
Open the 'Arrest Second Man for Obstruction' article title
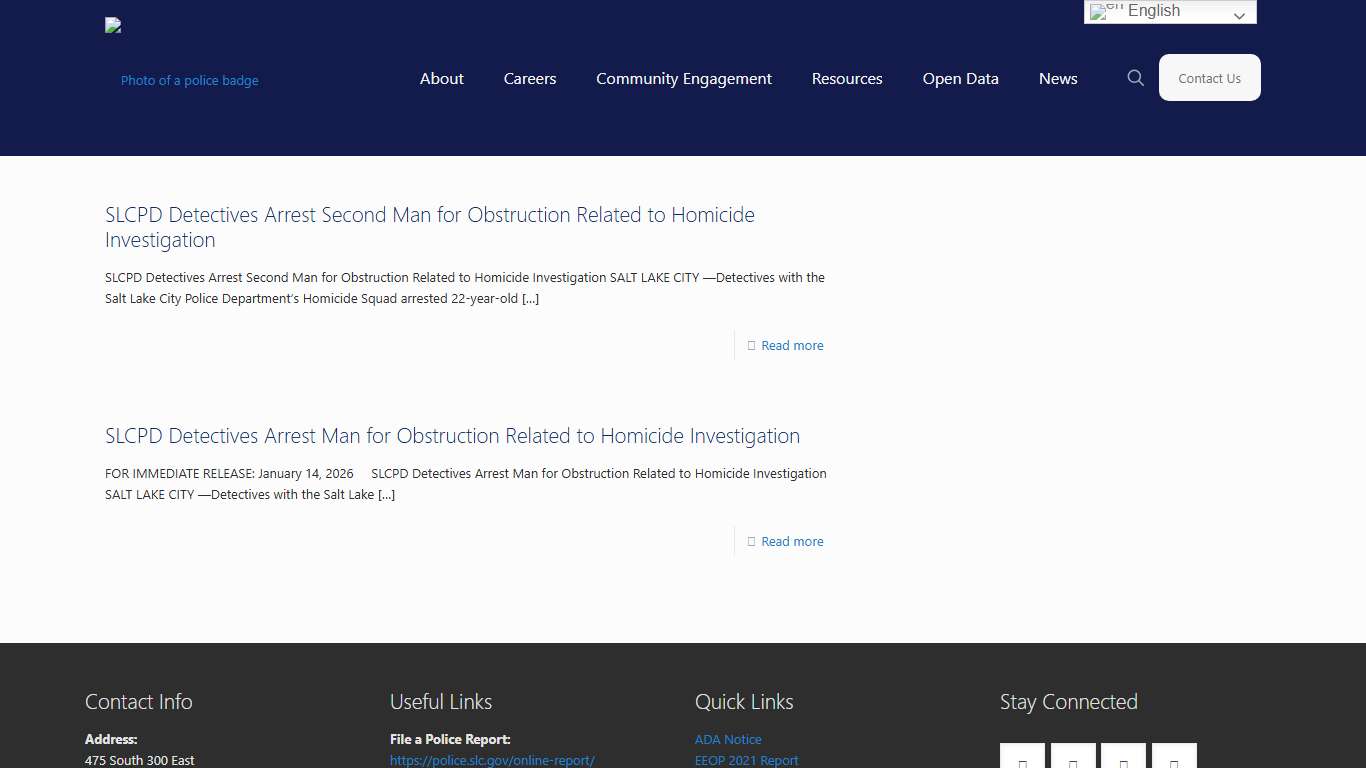click(x=430, y=227)
